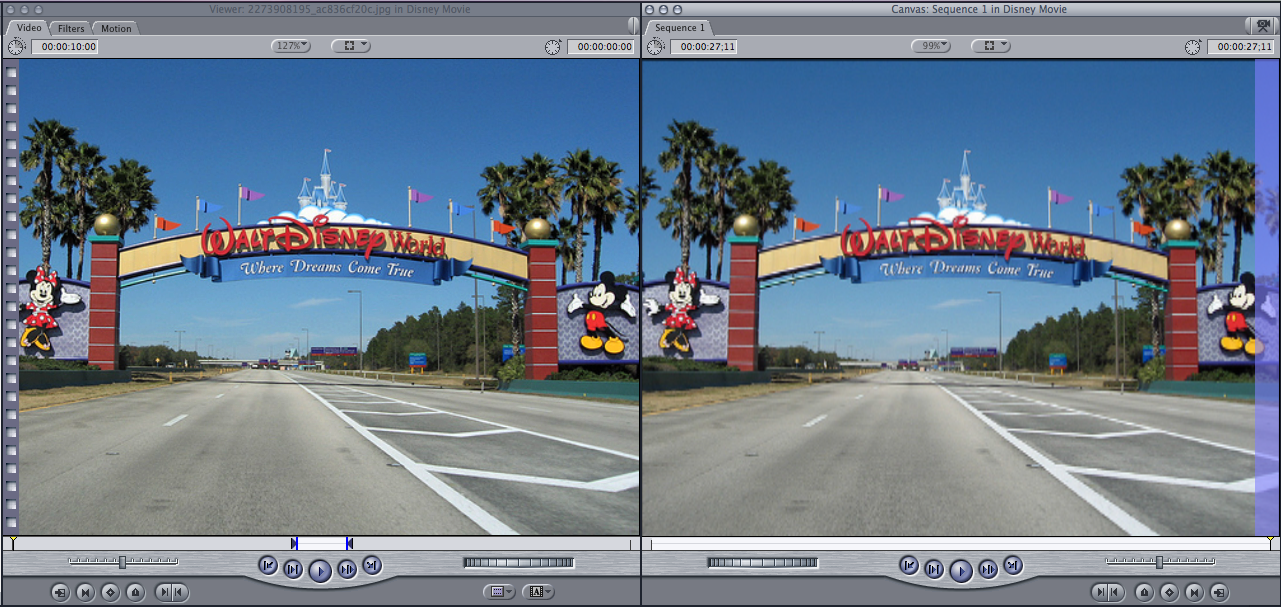
Task: Play In to Out in Canvas
Action: pos(934,570)
